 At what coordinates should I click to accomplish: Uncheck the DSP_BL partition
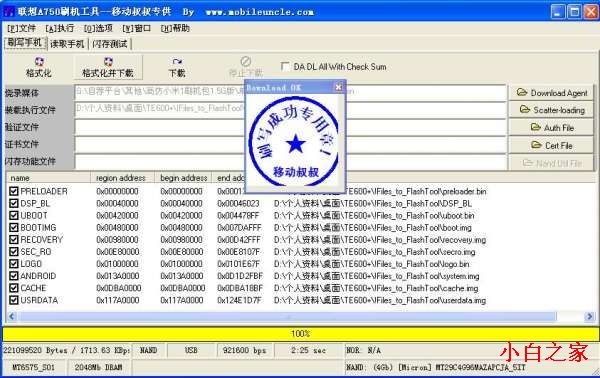point(14,203)
